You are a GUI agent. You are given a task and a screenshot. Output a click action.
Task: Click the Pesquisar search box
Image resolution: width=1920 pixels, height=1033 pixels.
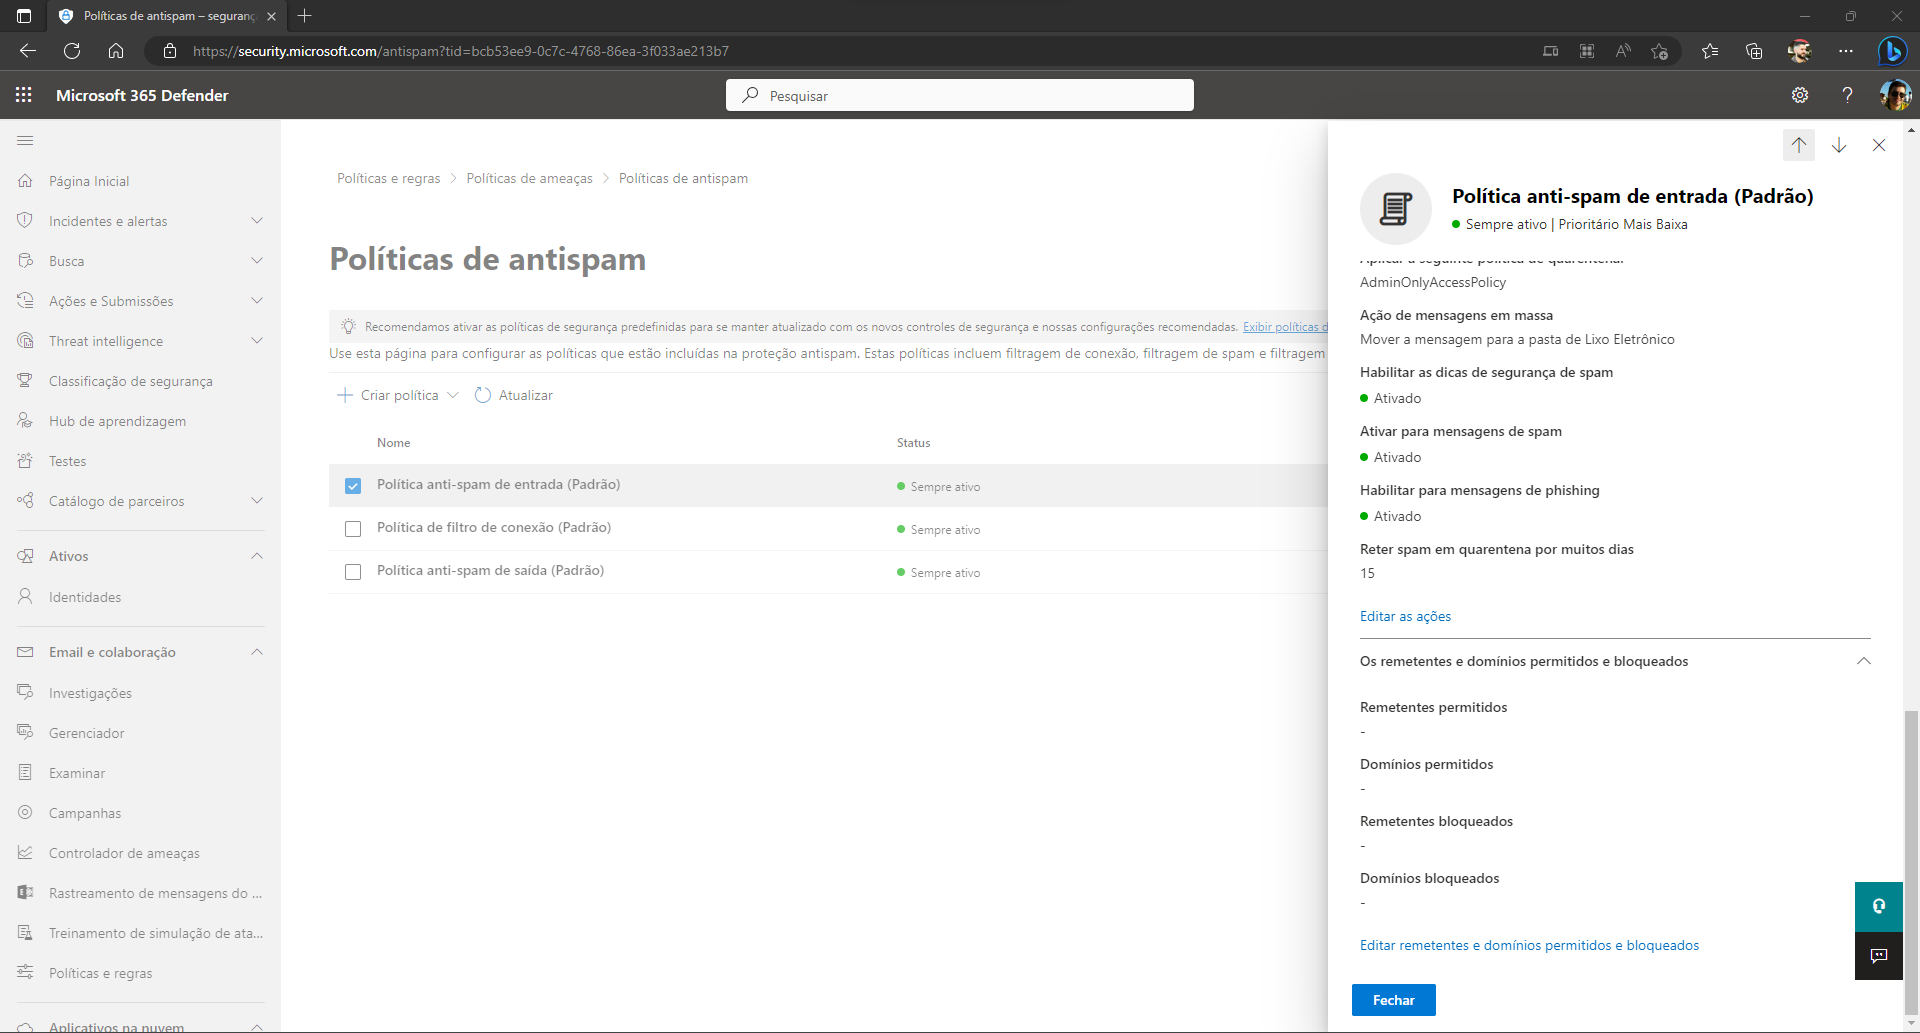[x=960, y=95]
